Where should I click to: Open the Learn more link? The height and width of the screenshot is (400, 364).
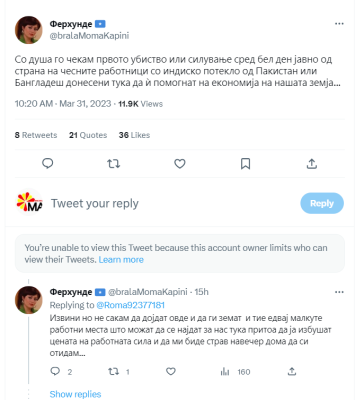[x=121, y=259]
